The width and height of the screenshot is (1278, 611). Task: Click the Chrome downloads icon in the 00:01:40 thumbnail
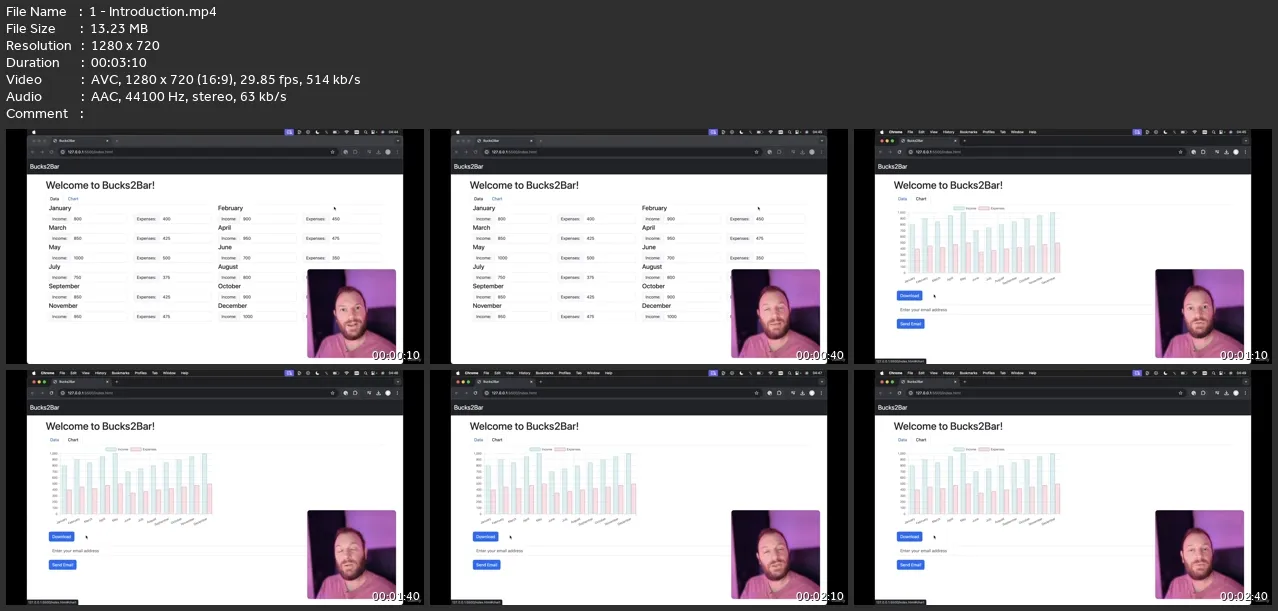tap(379, 393)
